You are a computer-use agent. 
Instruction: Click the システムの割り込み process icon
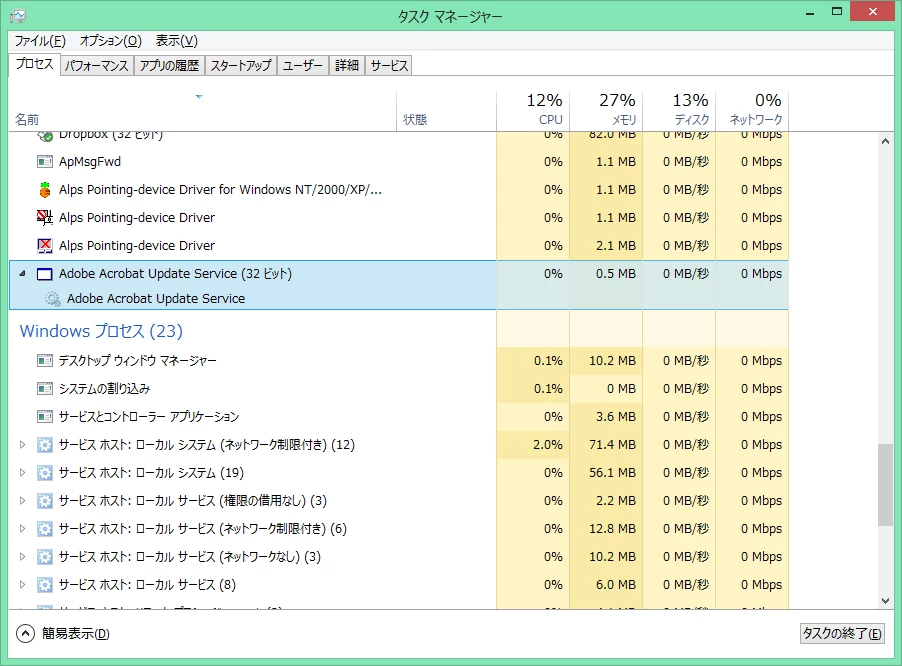point(45,389)
